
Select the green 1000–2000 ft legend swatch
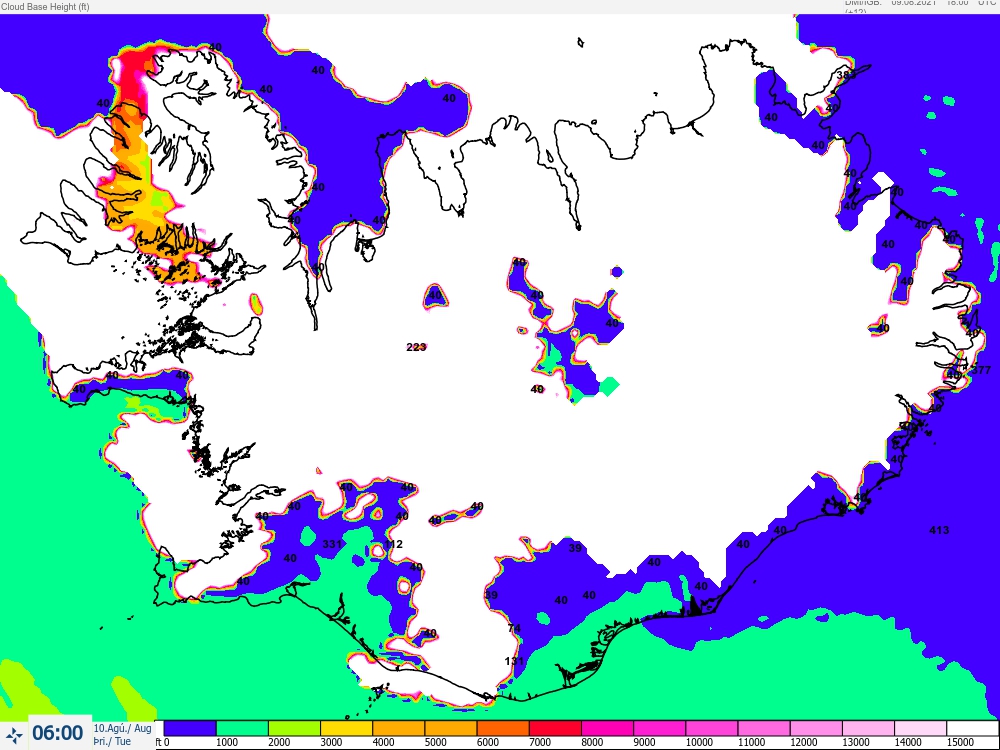point(242,728)
